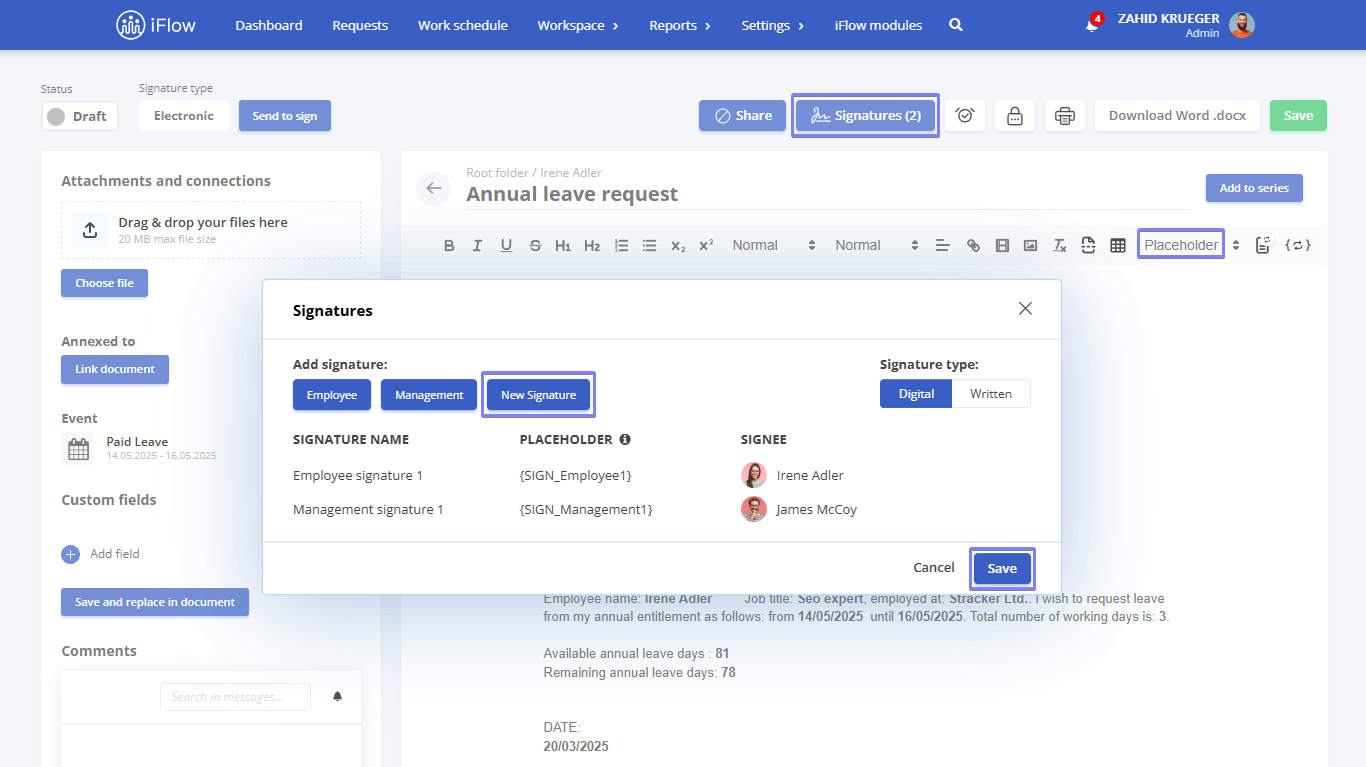The width and height of the screenshot is (1366, 767).
Task: Click the placeholder info icon
Action: pos(625,439)
